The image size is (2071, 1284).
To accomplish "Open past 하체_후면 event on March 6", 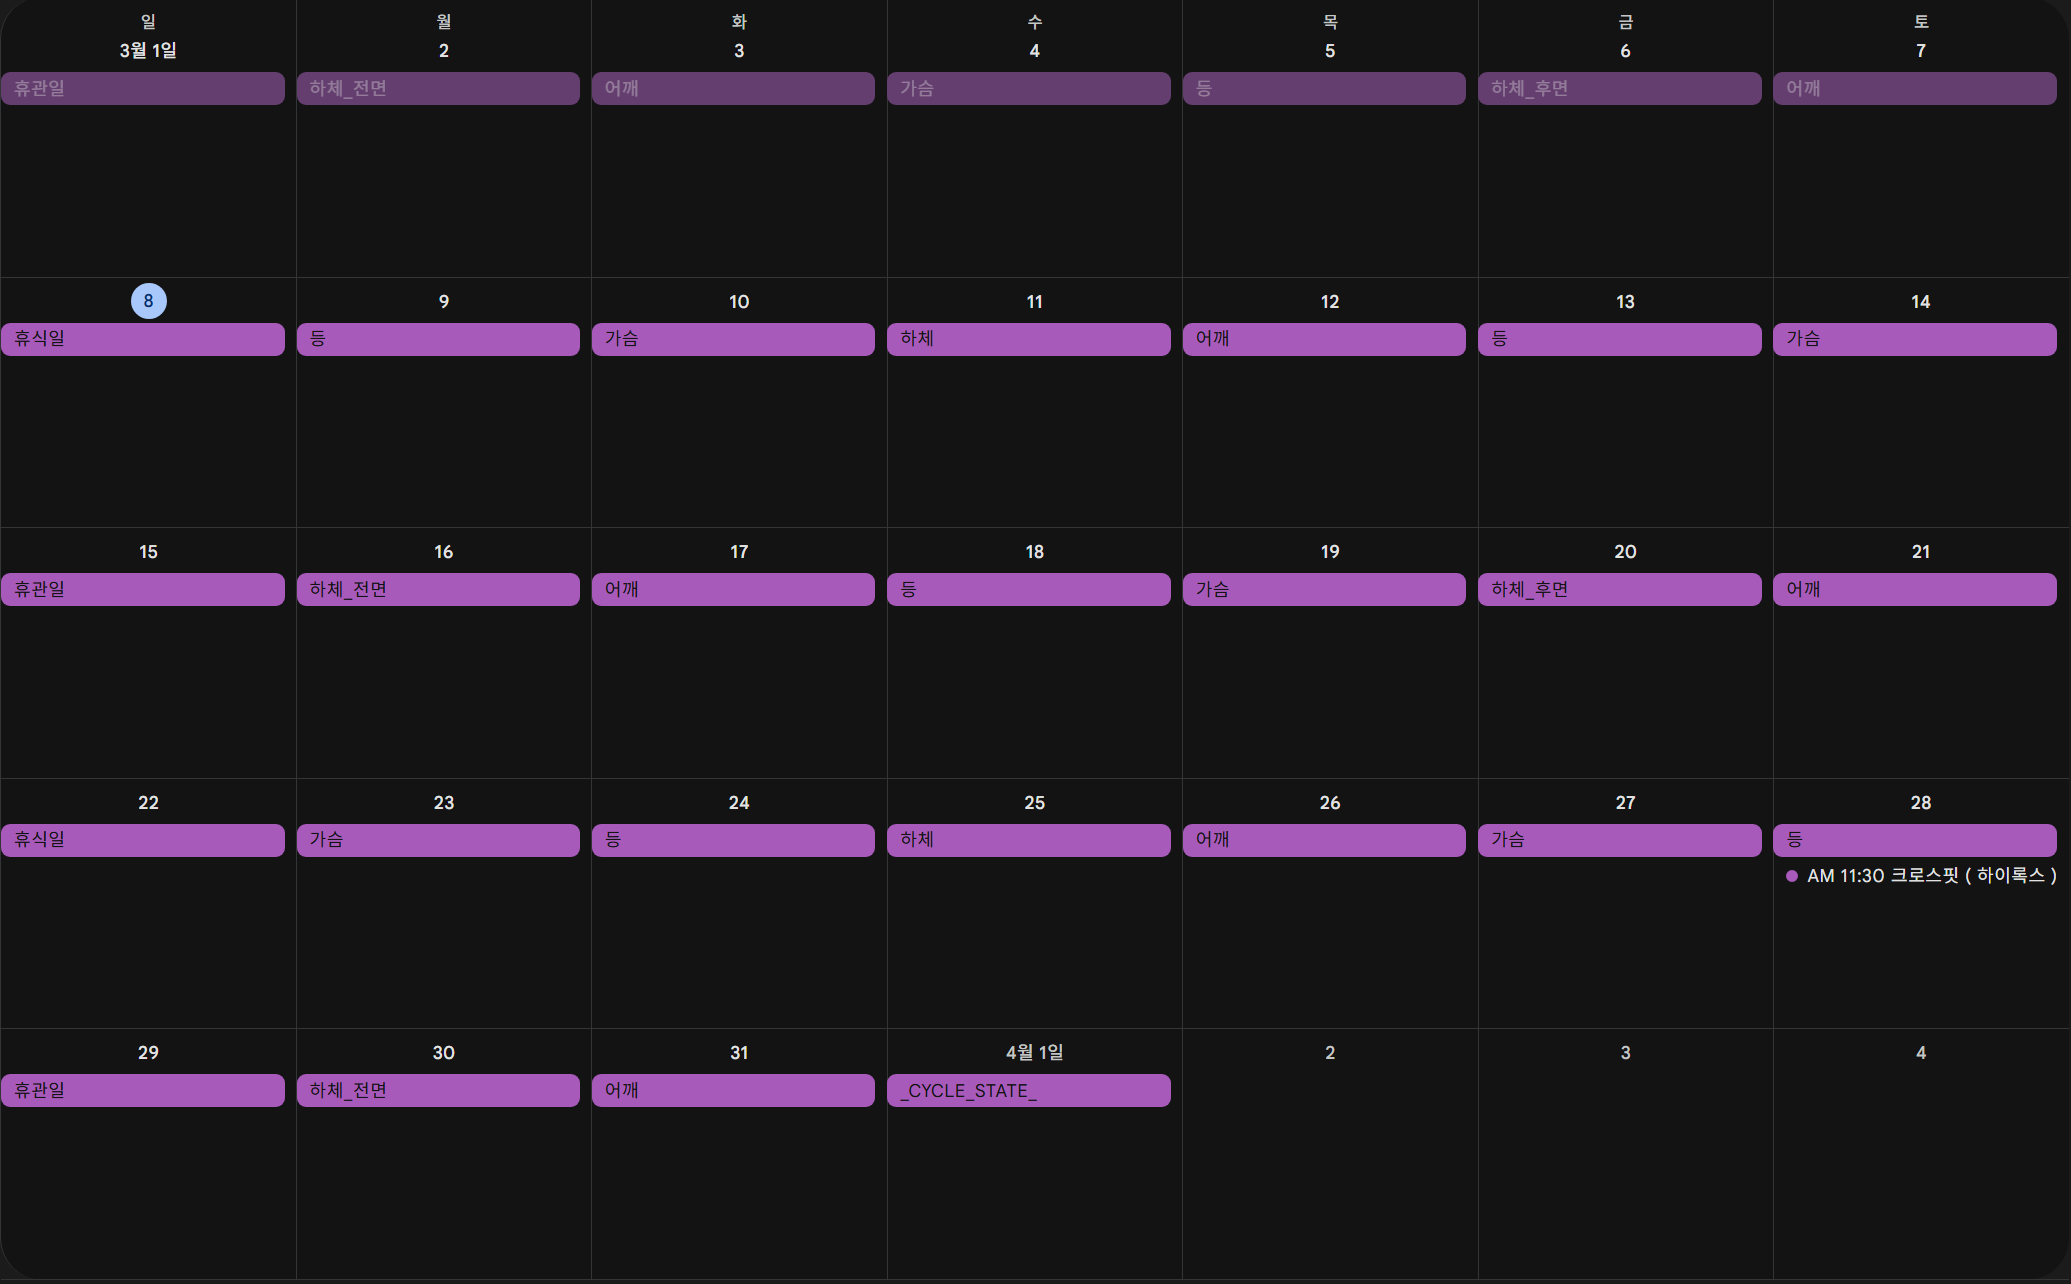I will [1619, 88].
